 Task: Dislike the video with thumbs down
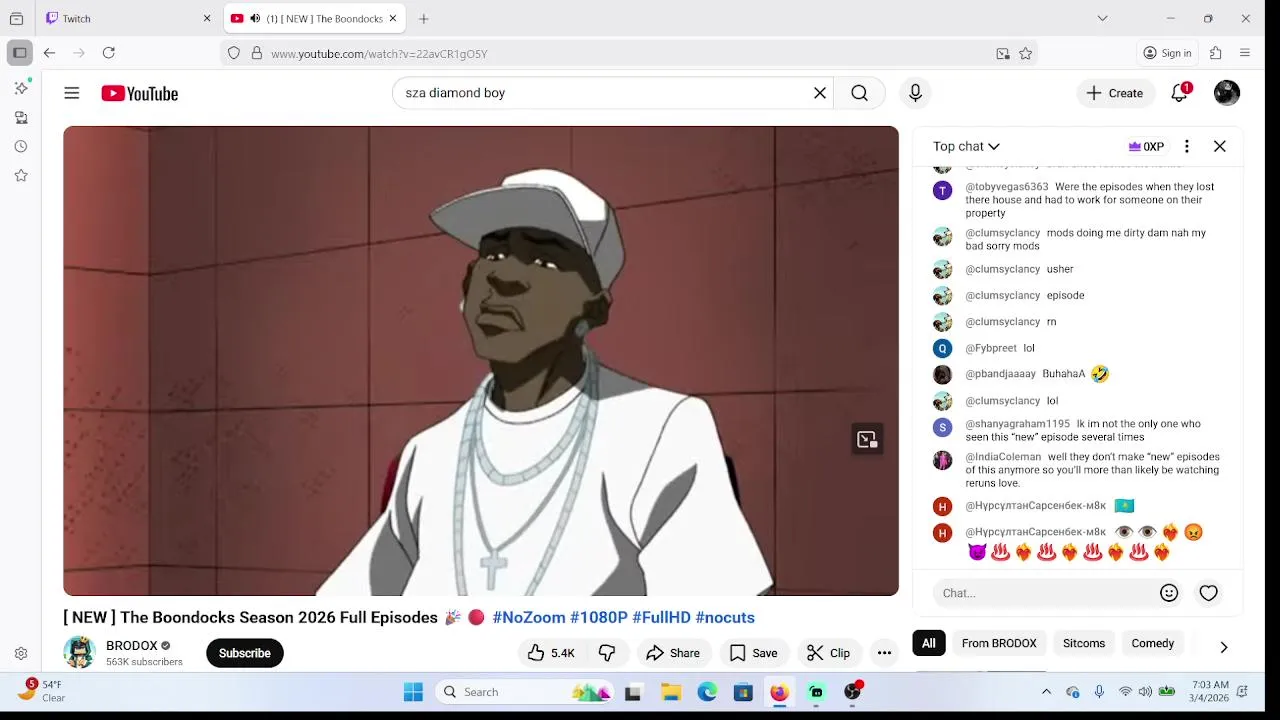click(607, 653)
